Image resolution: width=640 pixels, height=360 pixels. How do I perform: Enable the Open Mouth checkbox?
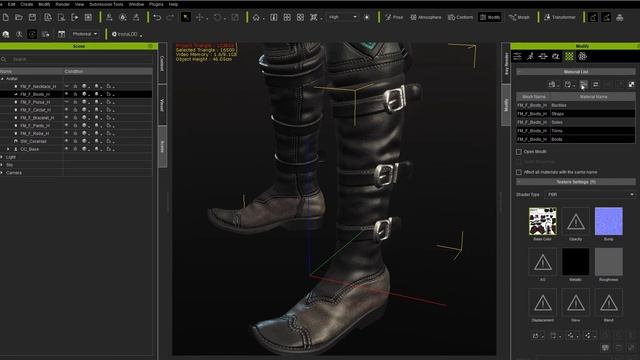(x=519, y=151)
